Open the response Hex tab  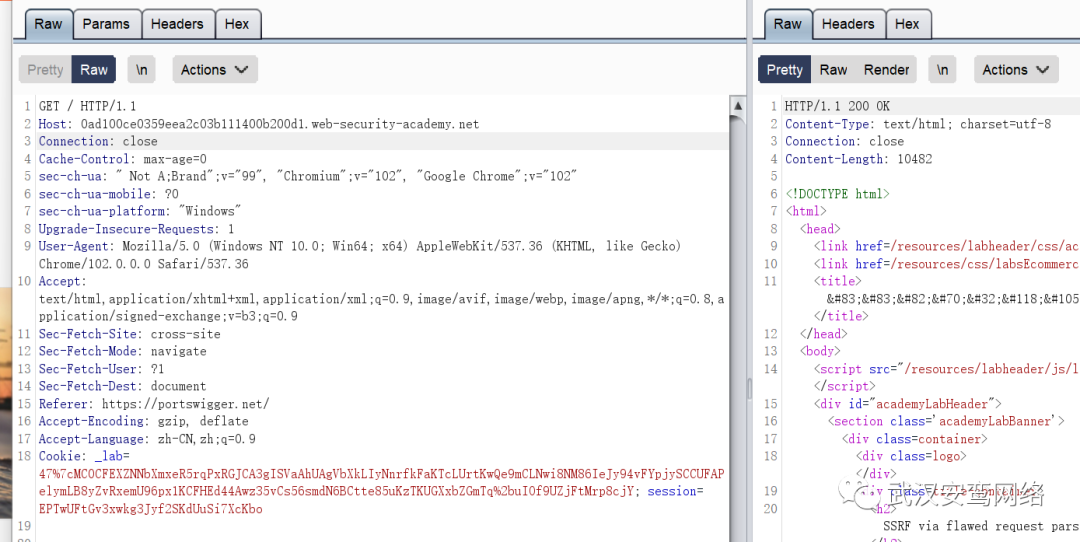(x=907, y=24)
